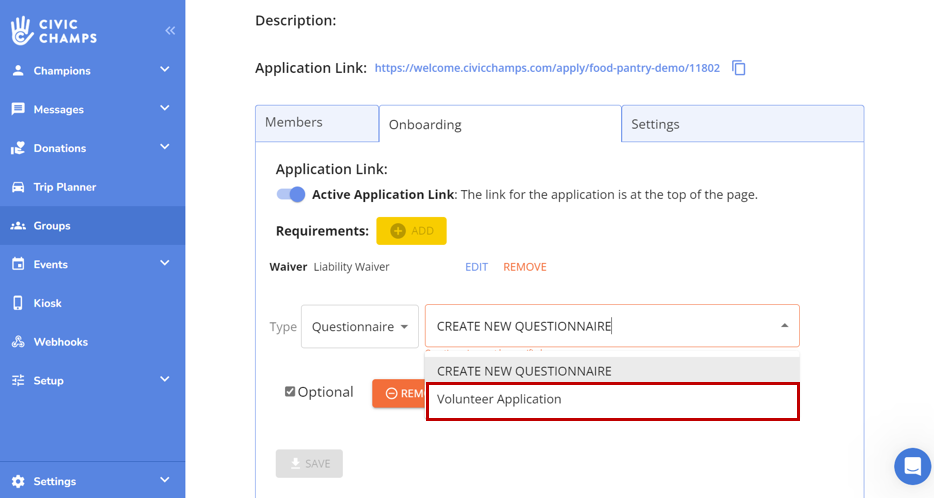Viewport: 951px width, 498px height.
Task: Open the Type Questionnaire dropdown
Action: (359, 327)
